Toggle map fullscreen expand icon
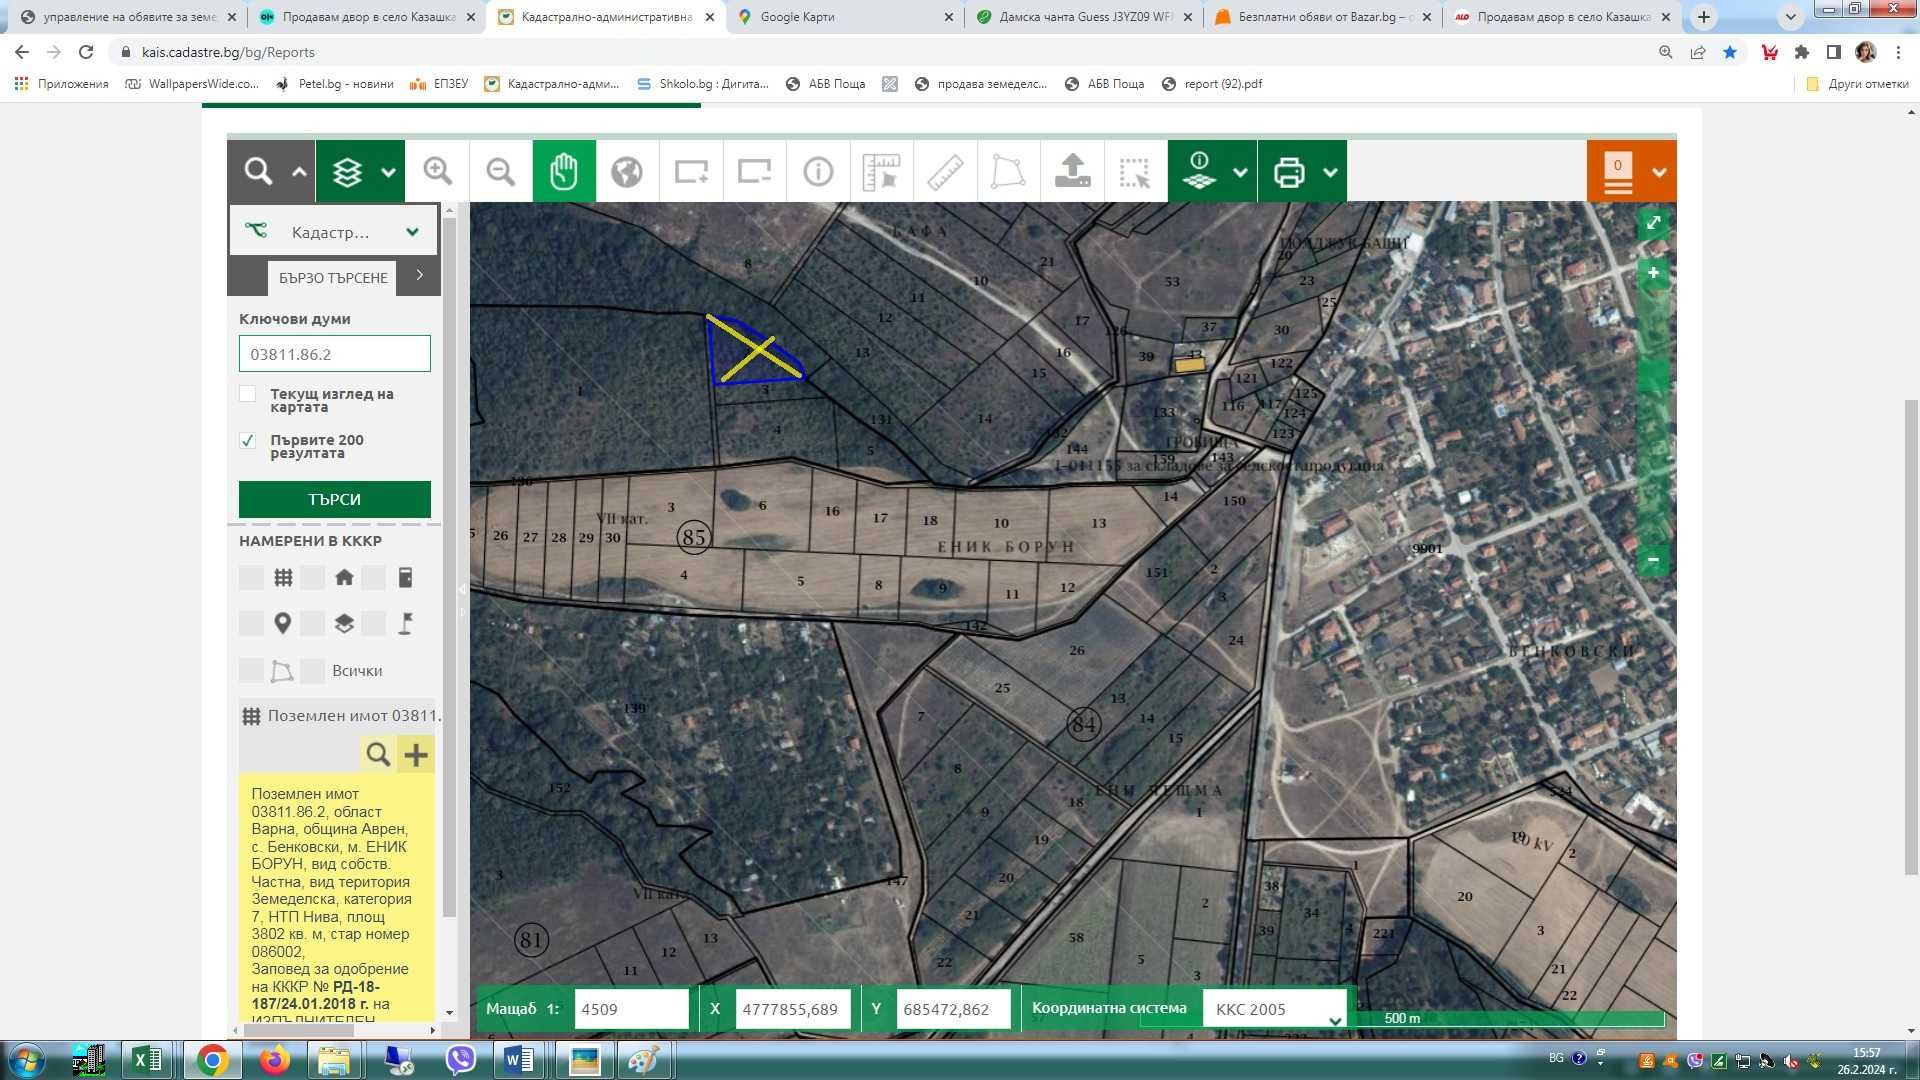1920x1080 pixels. point(1653,223)
